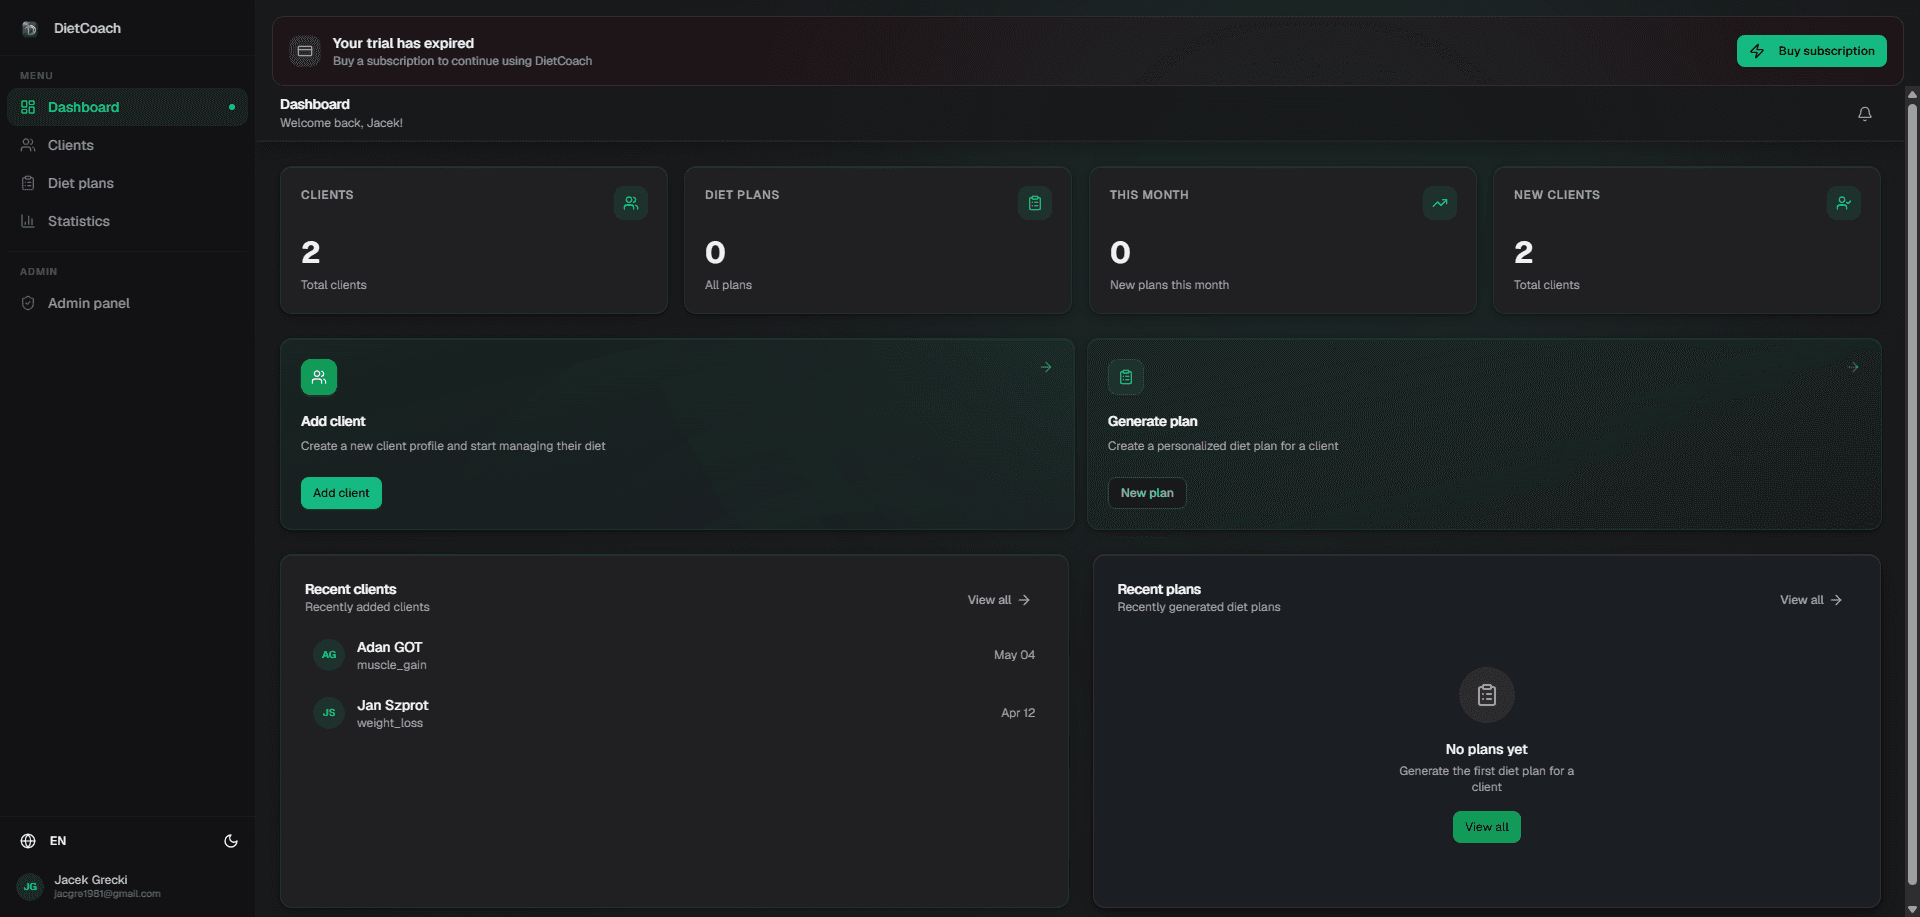
Task: Click the New Clients card user icon
Action: pyautogui.click(x=1844, y=203)
